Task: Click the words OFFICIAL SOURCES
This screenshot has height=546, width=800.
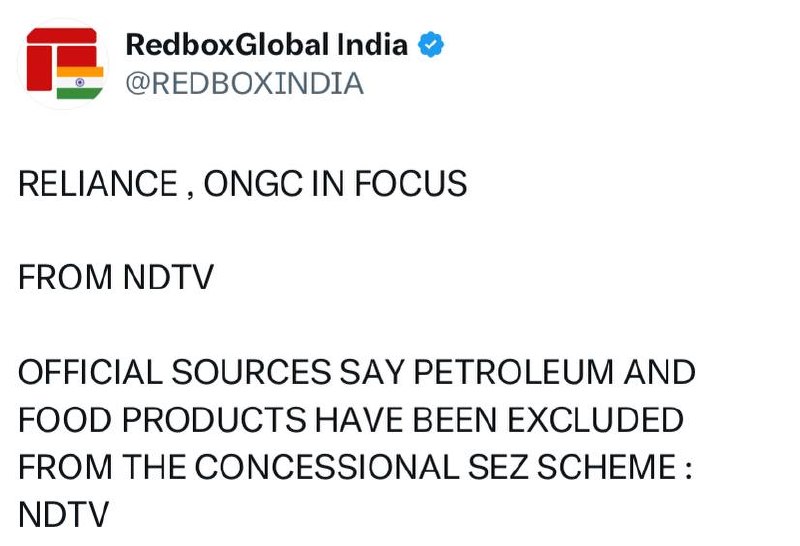Action: point(175,373)
